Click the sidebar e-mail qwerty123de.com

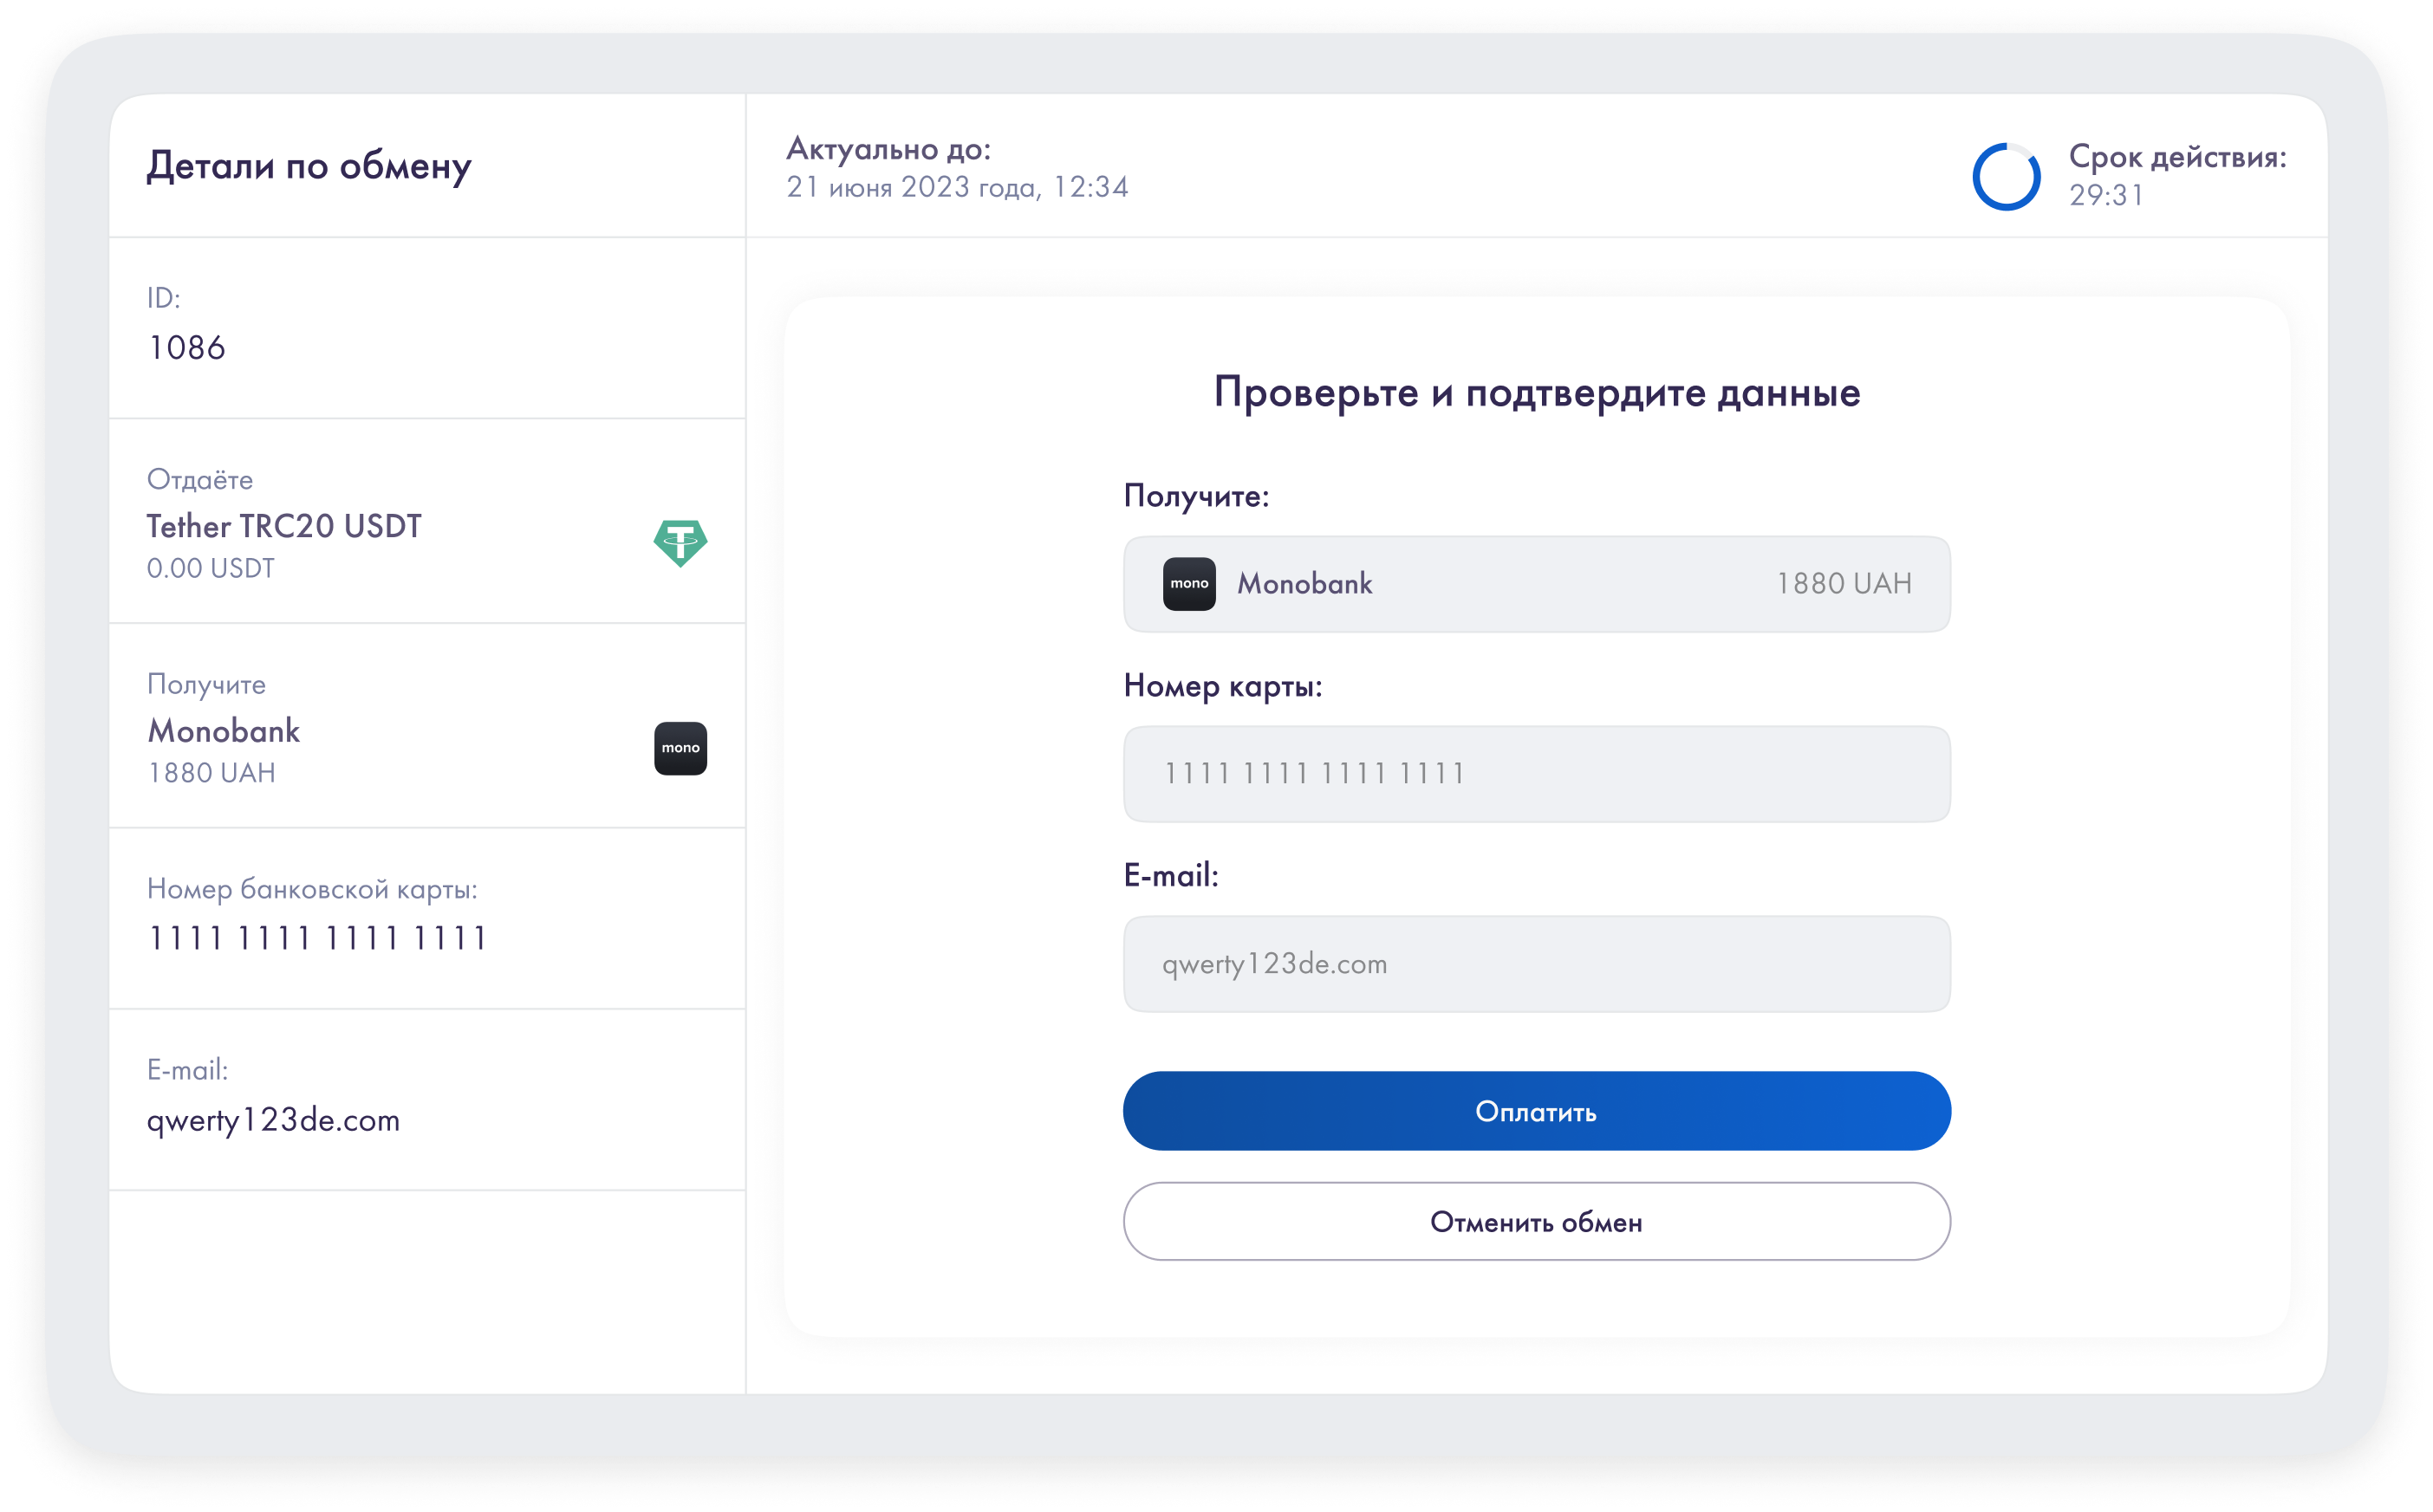(x=273, y=1120)
